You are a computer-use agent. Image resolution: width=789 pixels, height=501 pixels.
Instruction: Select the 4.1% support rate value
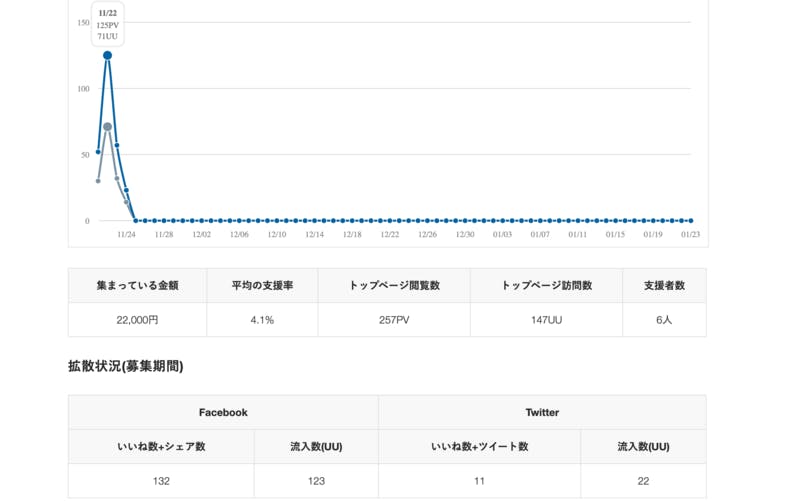pyautogui.click(x=262, y=320)
